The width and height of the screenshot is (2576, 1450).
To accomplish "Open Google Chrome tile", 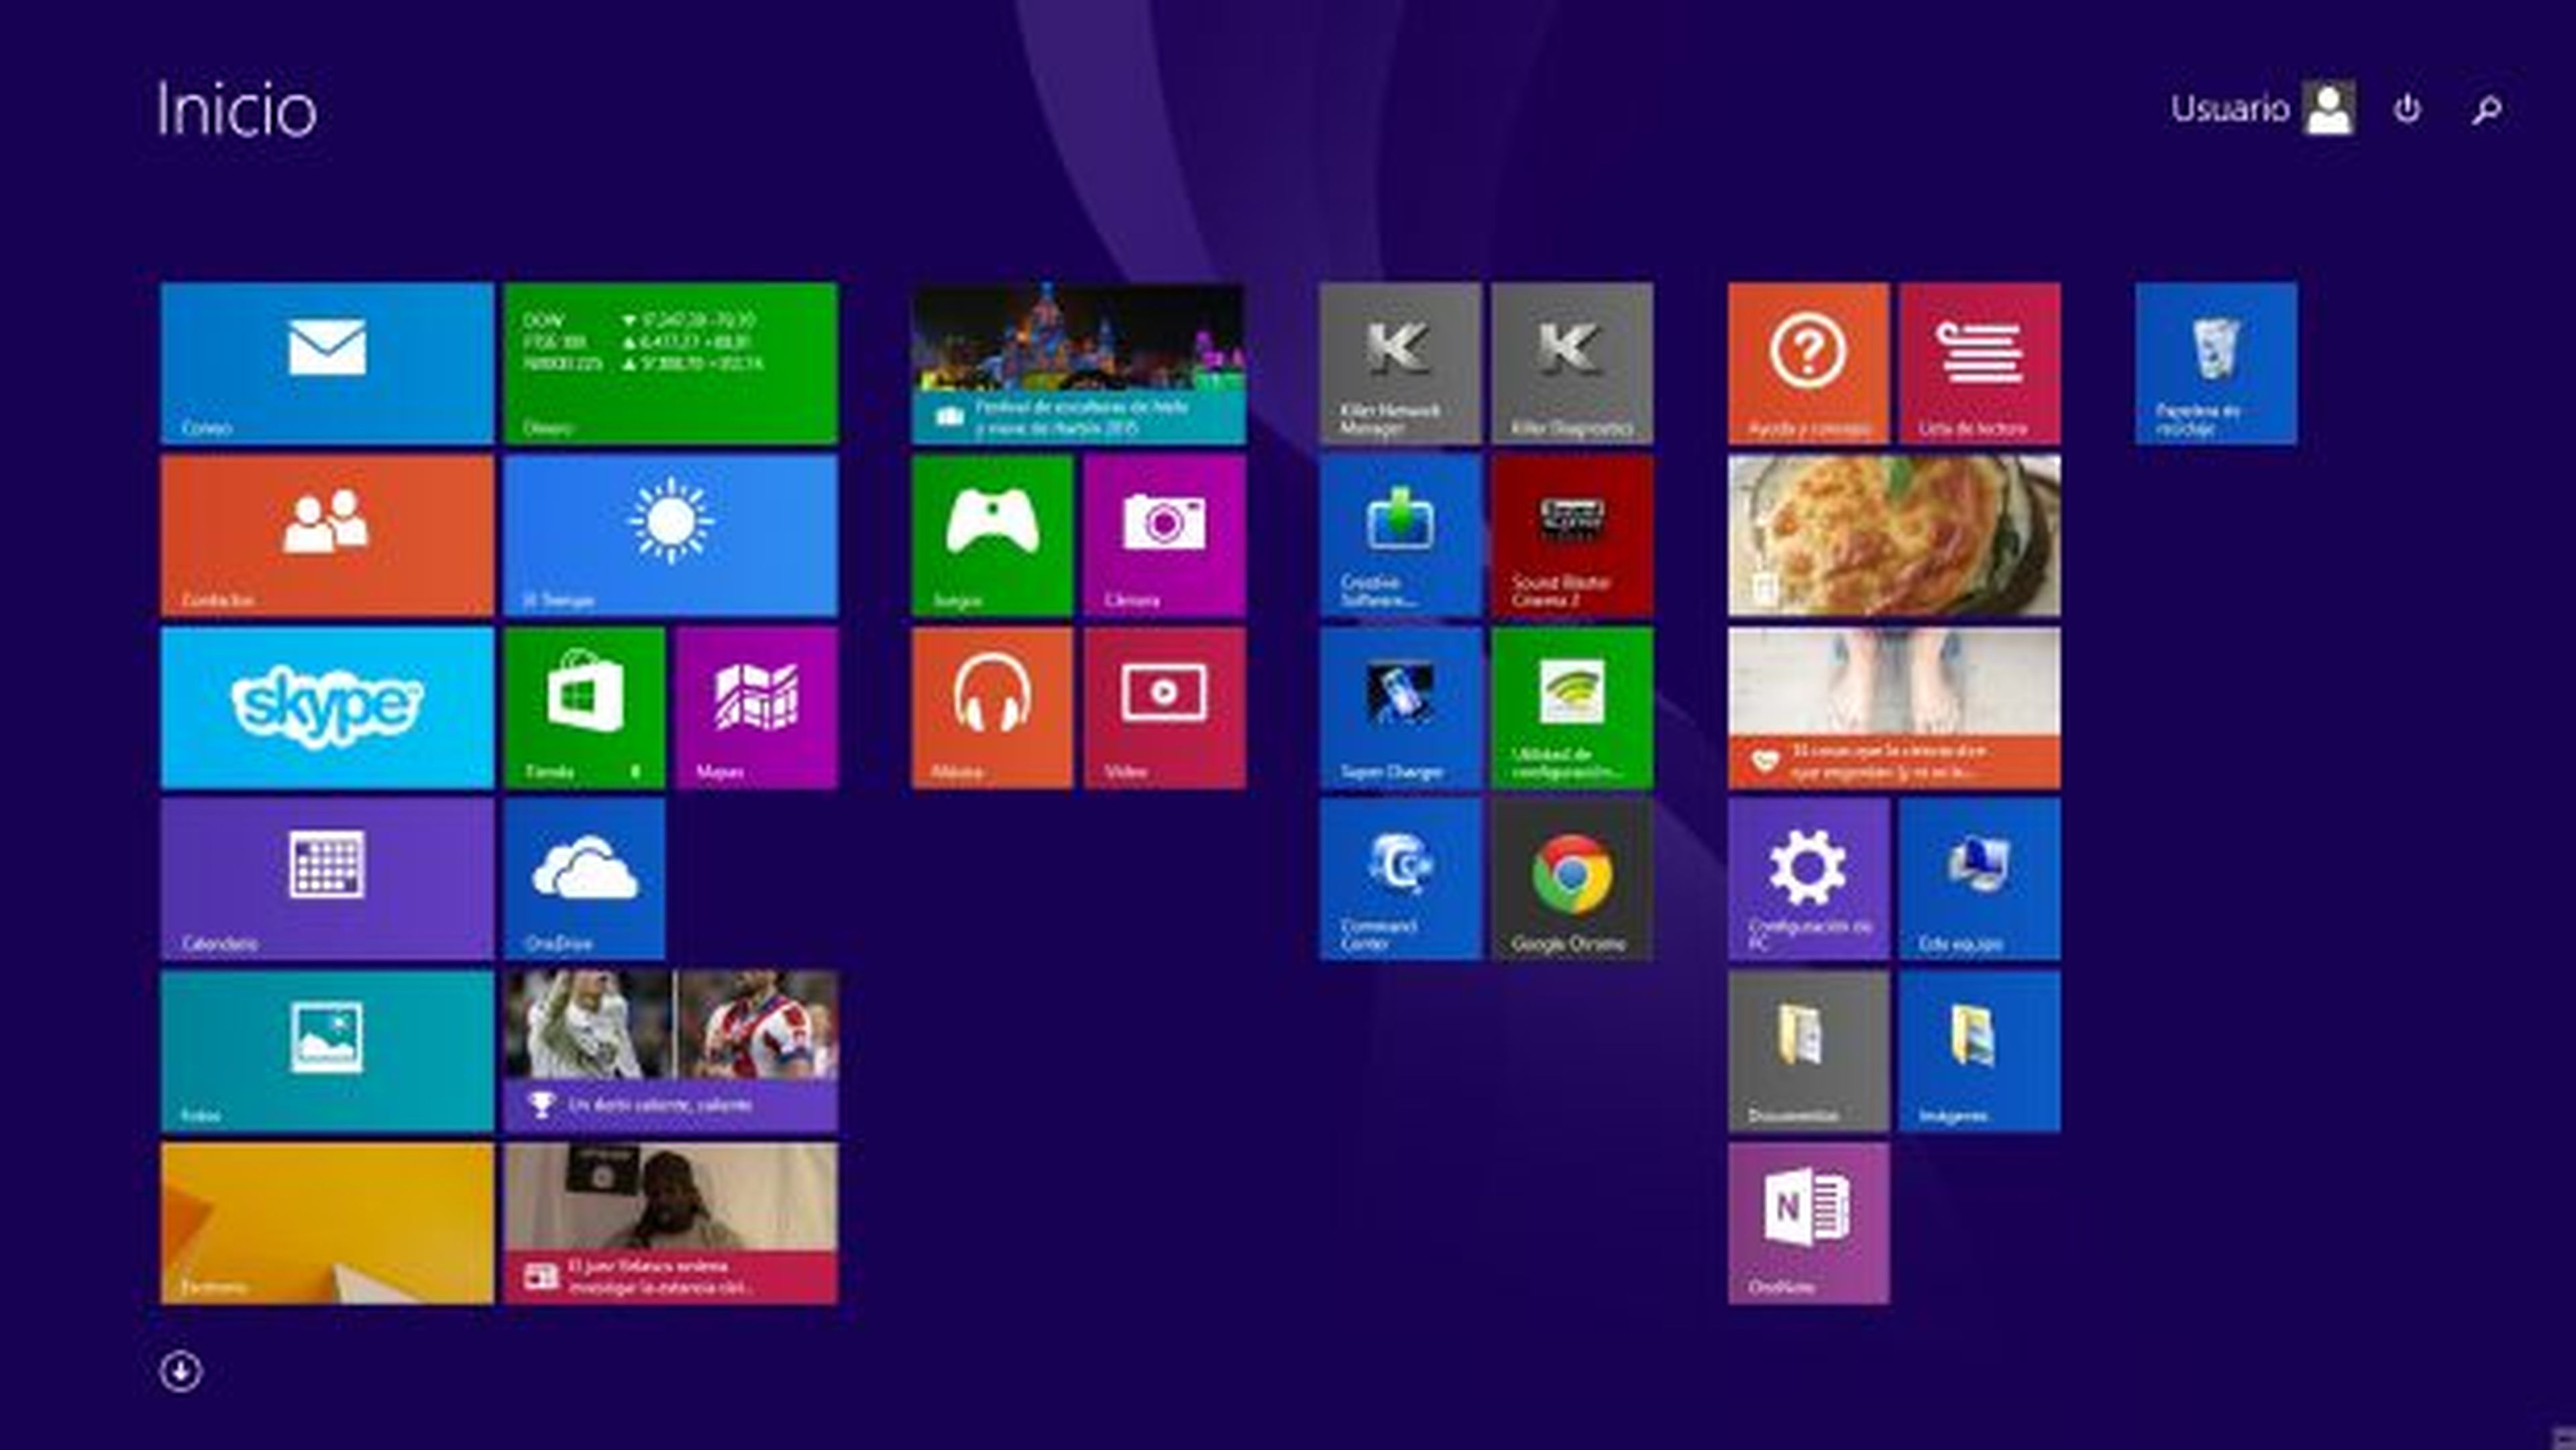I will tap(1571, 879).
